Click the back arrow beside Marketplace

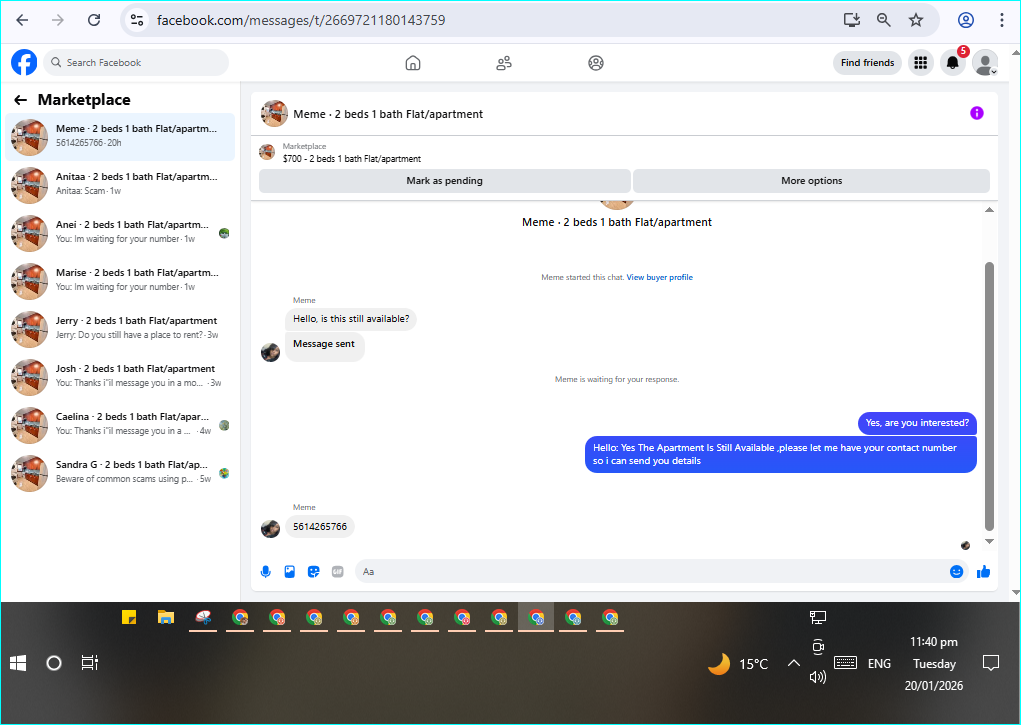click(20, 100)
